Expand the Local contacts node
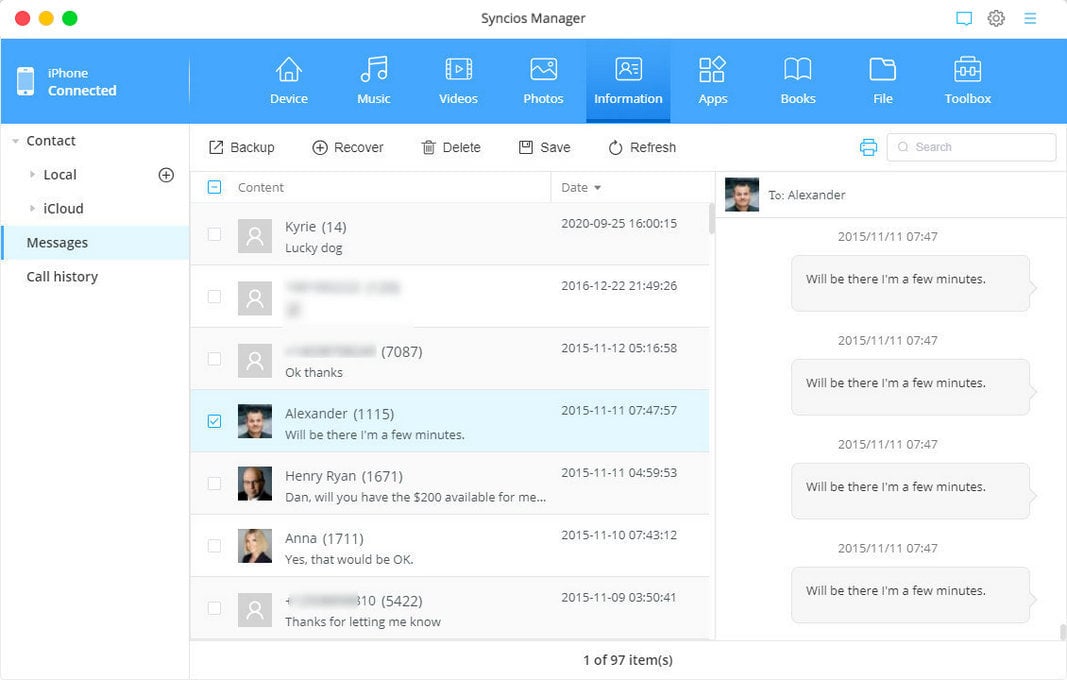This screenshot has width=1067, height=680. (32, 174)
